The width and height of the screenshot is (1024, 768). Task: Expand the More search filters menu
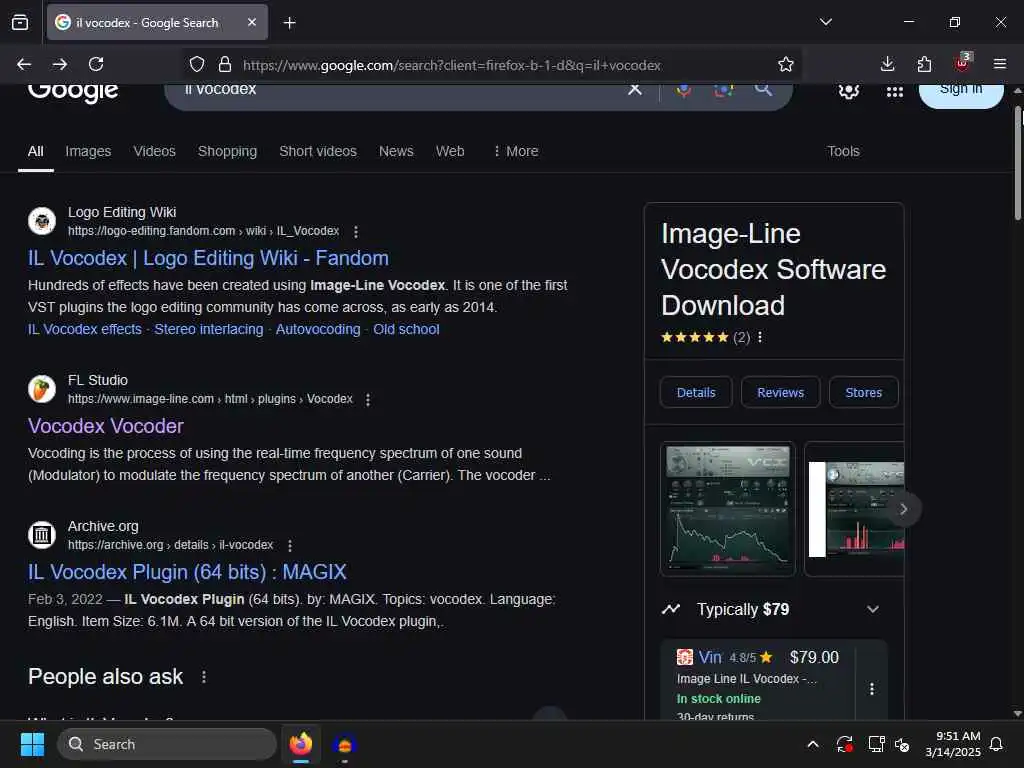click(515, 151)
